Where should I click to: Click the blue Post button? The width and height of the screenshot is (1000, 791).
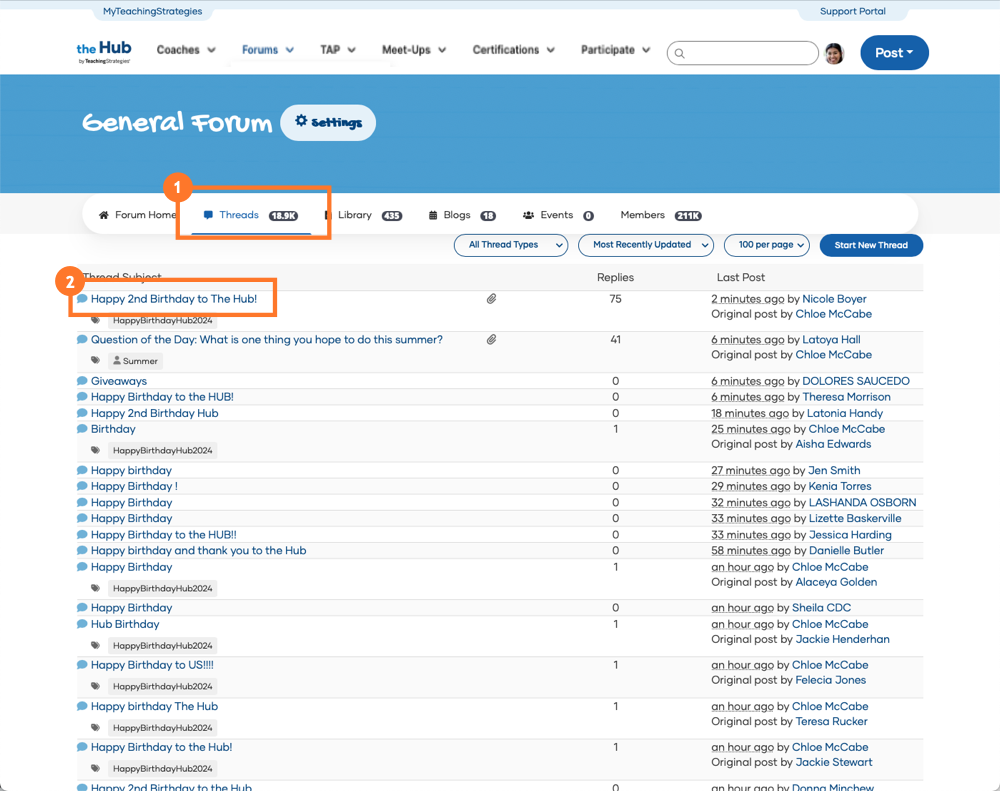(894, 53)
